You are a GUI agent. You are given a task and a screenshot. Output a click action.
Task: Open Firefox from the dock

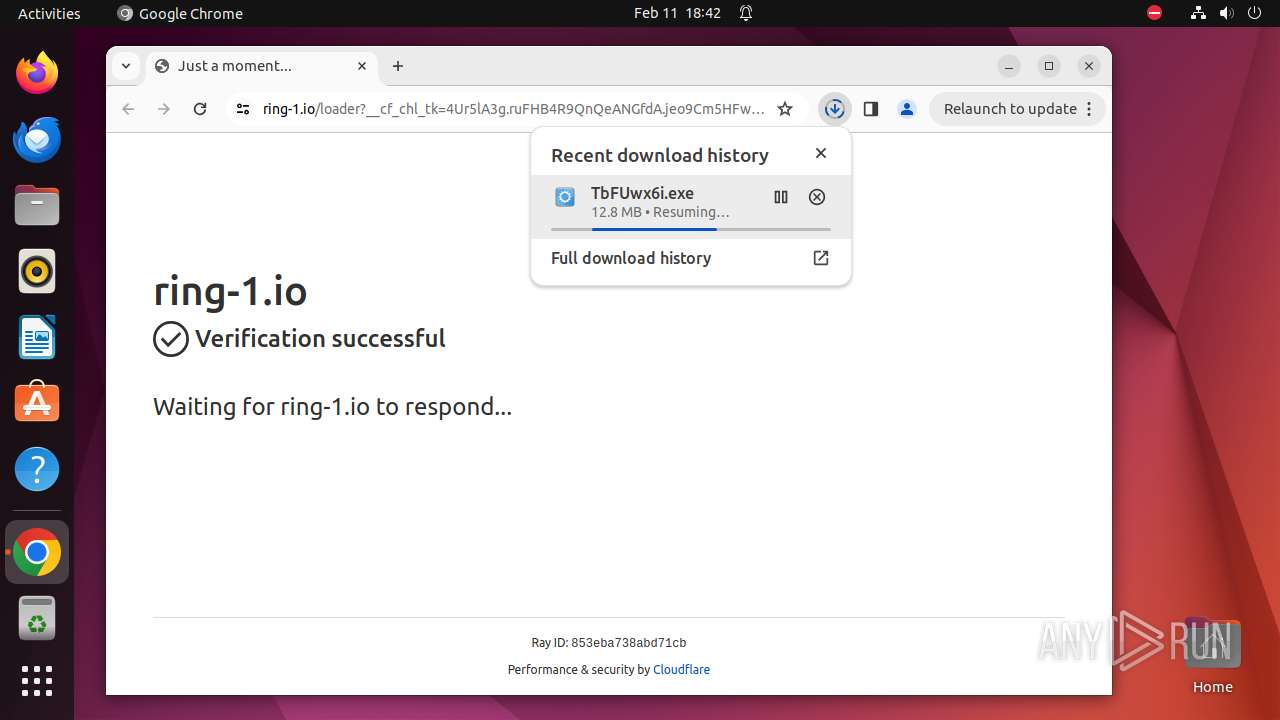point(37,73)
